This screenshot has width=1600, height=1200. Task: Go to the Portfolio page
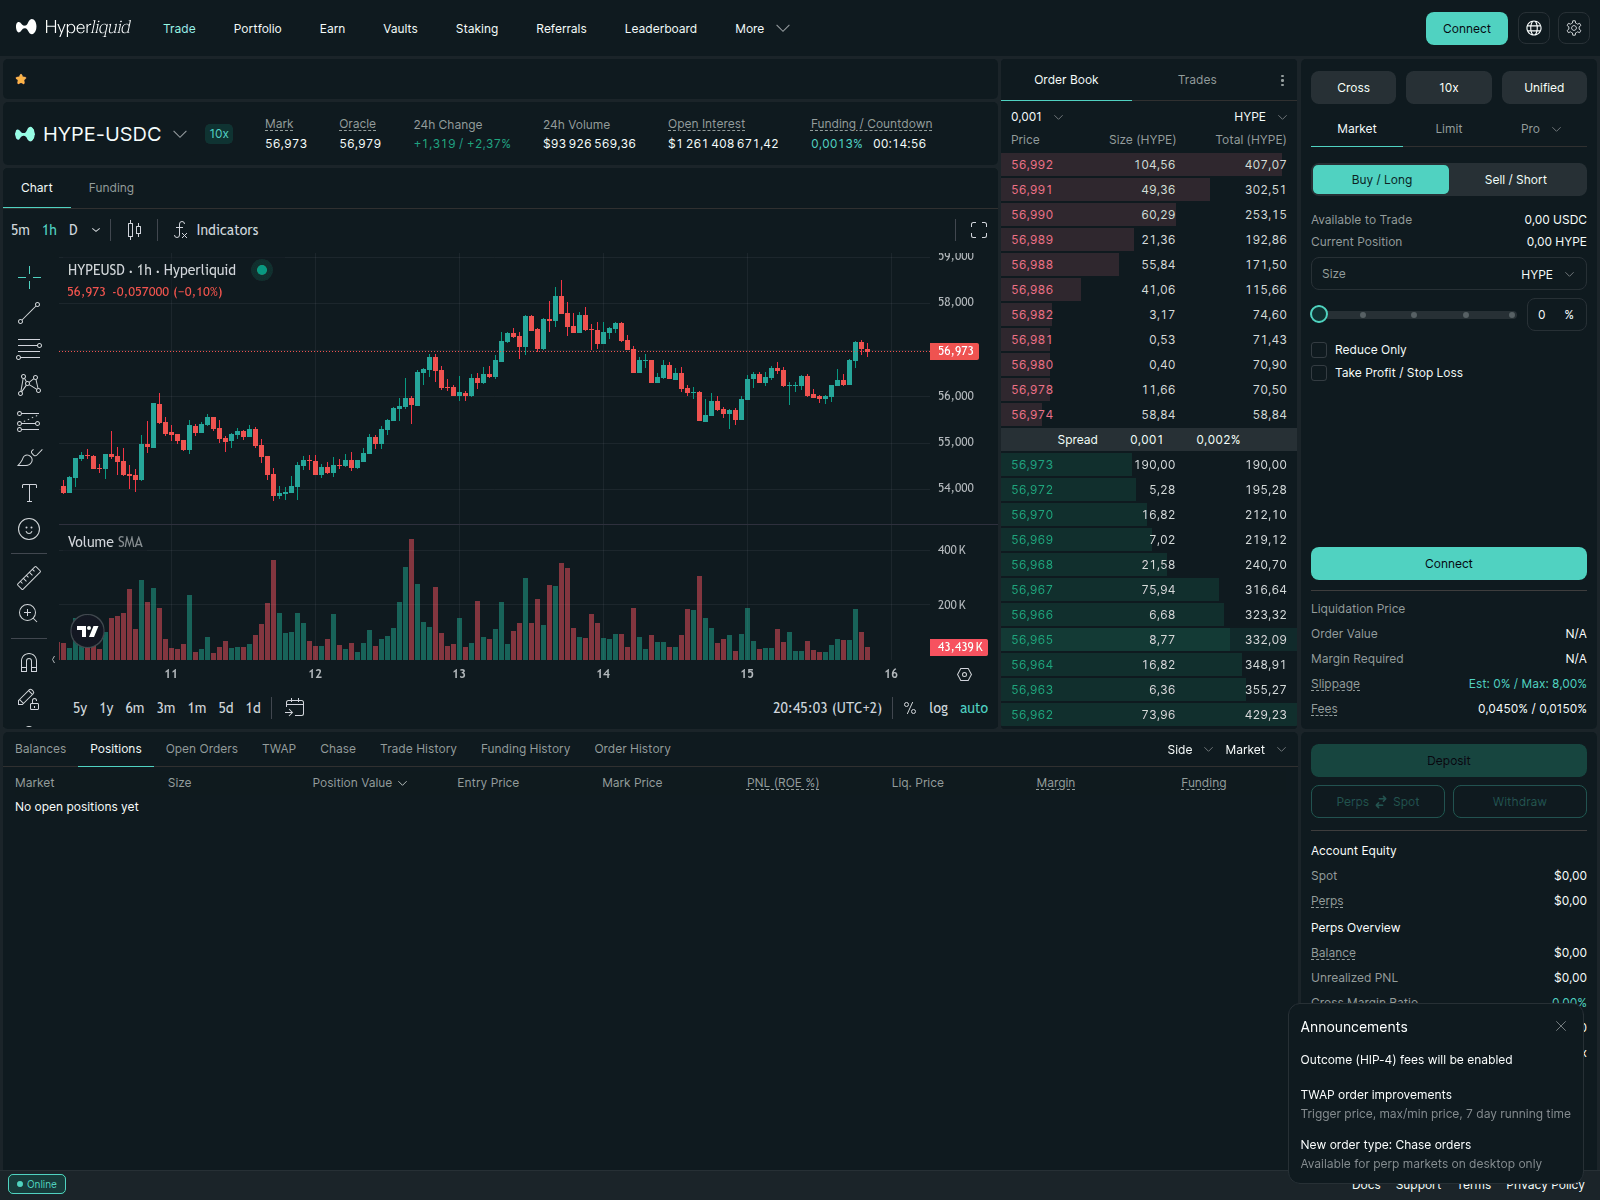(x=258, y=29)
